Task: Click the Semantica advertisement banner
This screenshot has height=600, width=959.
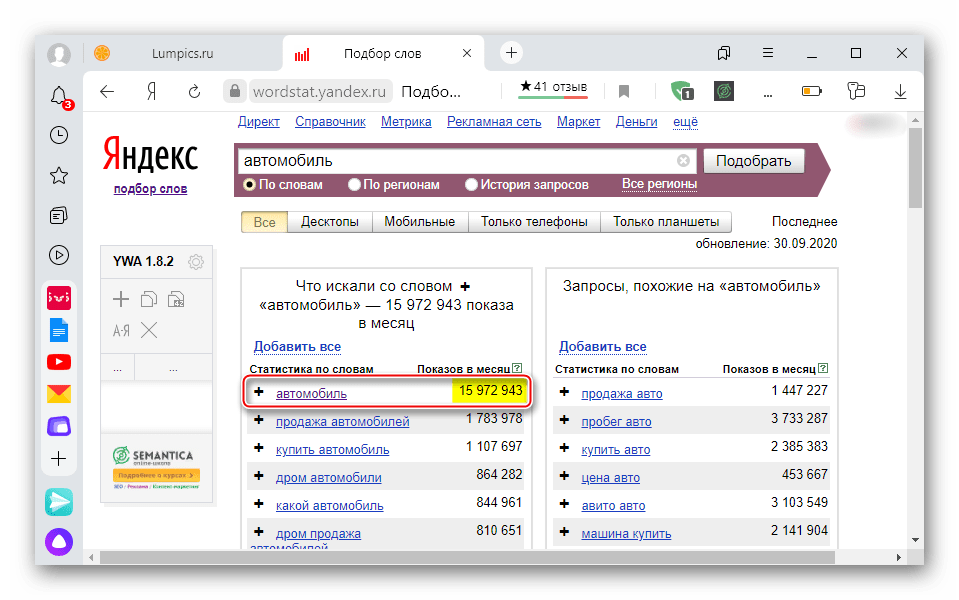Action: click(156, 468)
